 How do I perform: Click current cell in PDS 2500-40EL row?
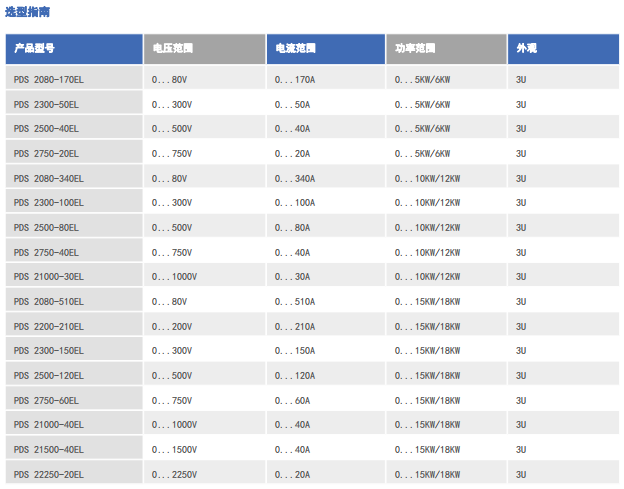[x=326, y=129]
